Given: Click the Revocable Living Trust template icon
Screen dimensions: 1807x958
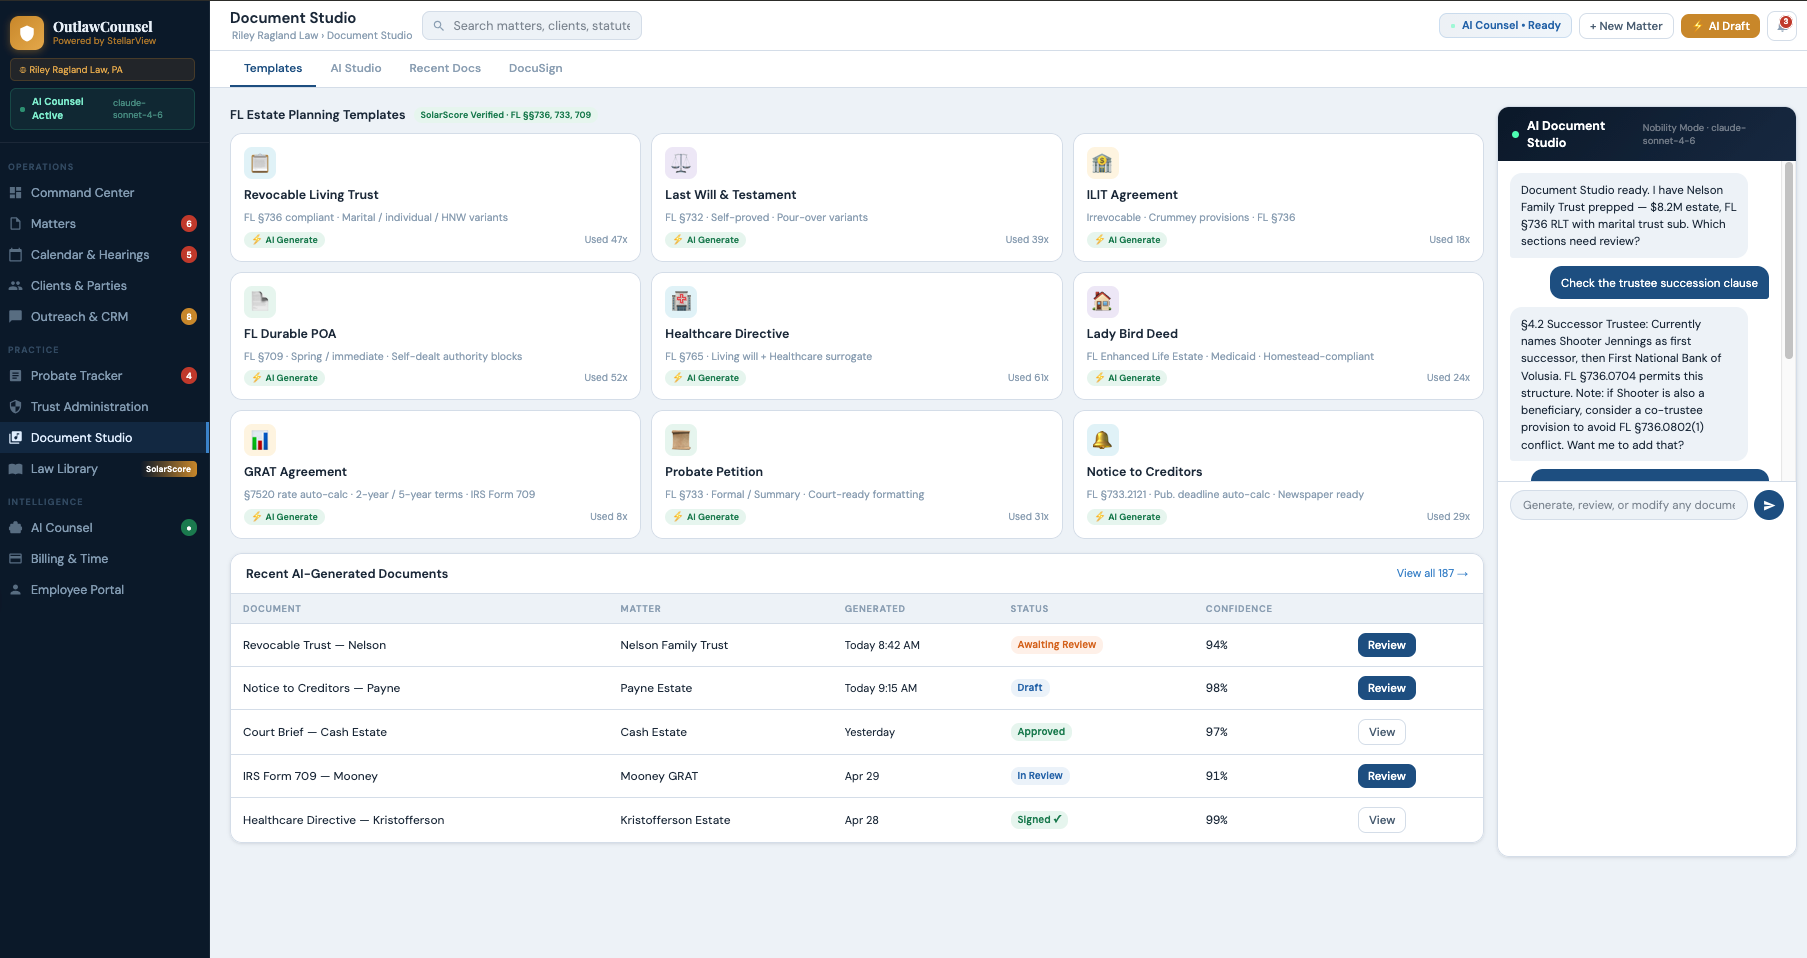Looking at the screenshot, I should pos(260,163).
